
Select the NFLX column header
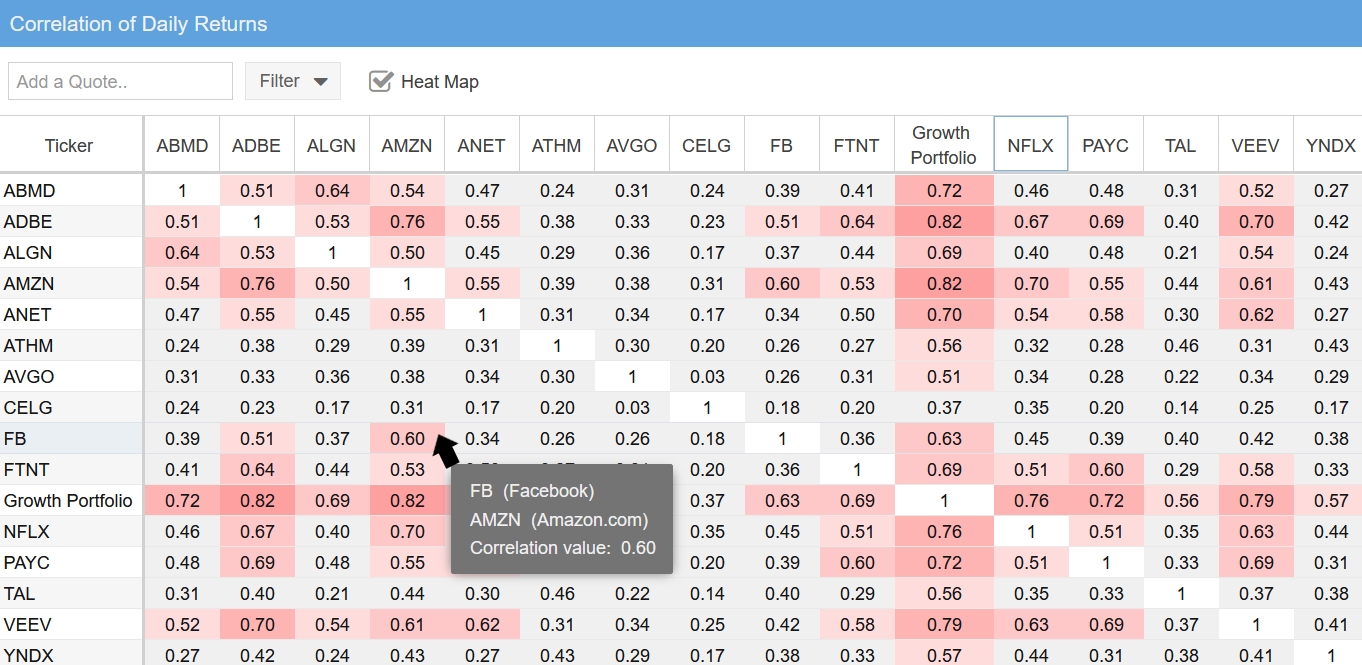(x=1031, y=143)
